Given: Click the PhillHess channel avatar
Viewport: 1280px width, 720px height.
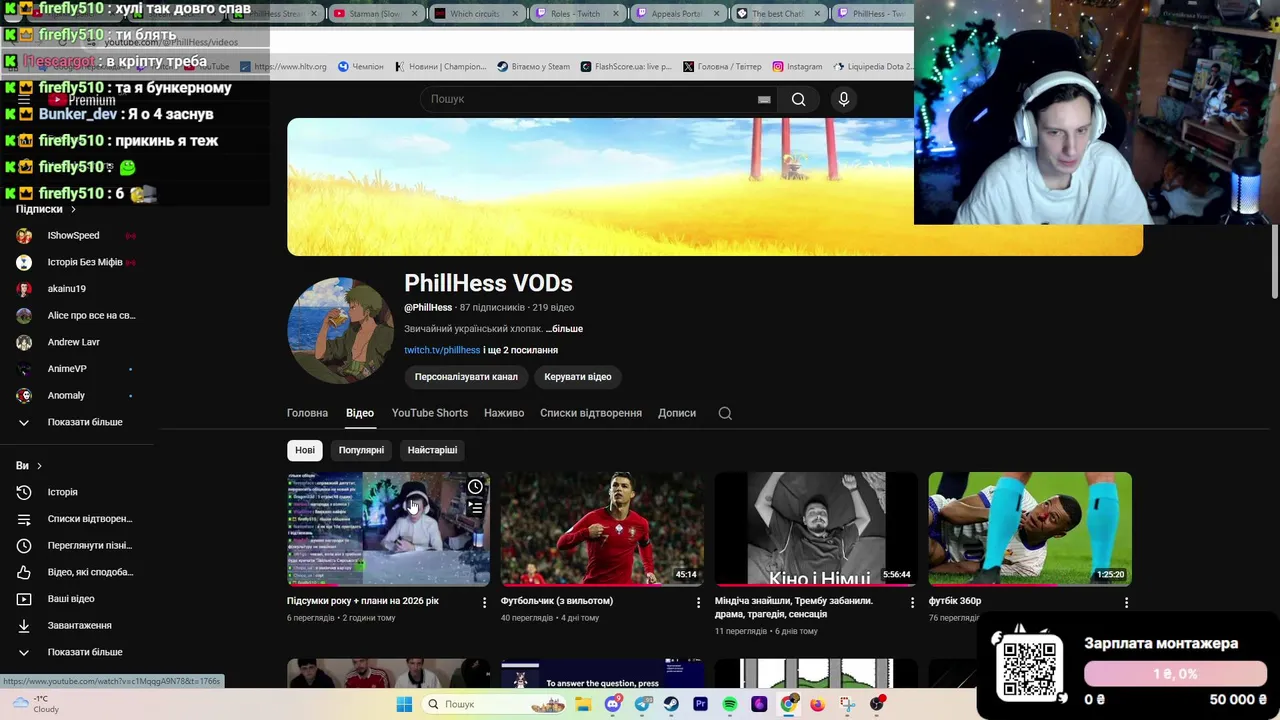Looking at the screenshot, I should [x=340, y=330].
